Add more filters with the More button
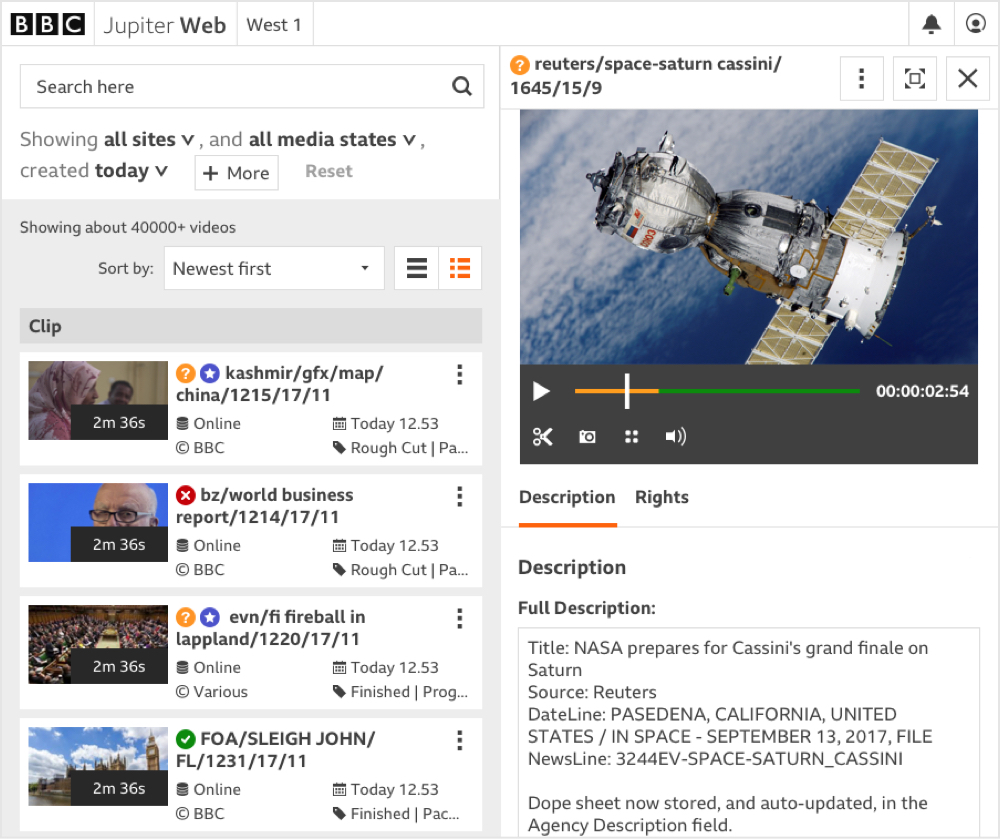 [236, 172]
